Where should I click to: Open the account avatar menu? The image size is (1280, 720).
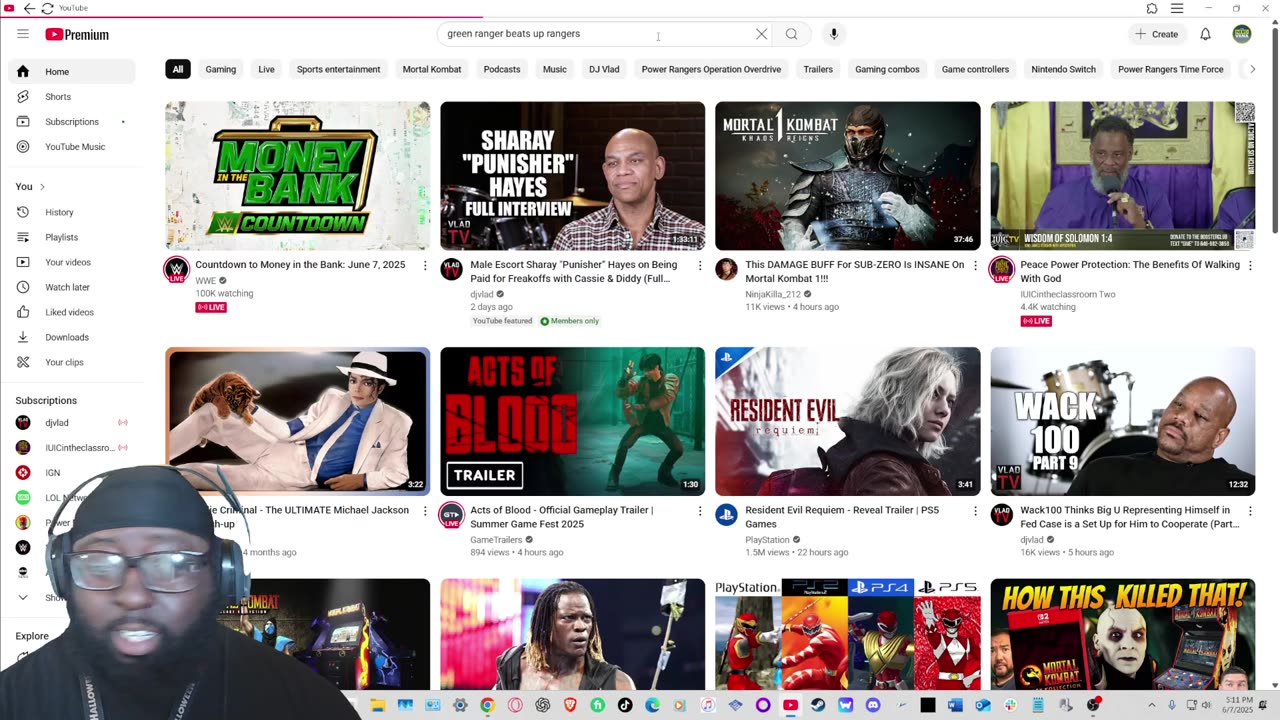coord(1242,34)
